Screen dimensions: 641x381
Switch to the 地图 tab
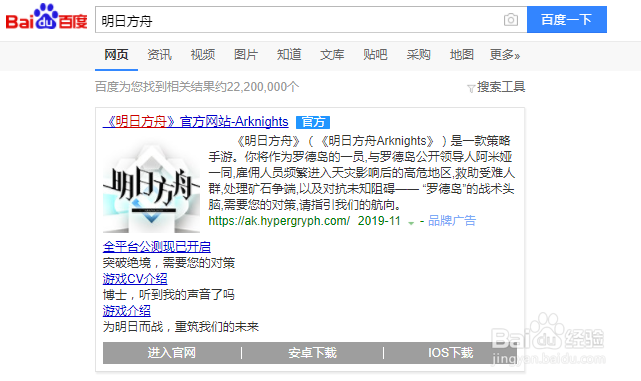click(x=462, y=55)
